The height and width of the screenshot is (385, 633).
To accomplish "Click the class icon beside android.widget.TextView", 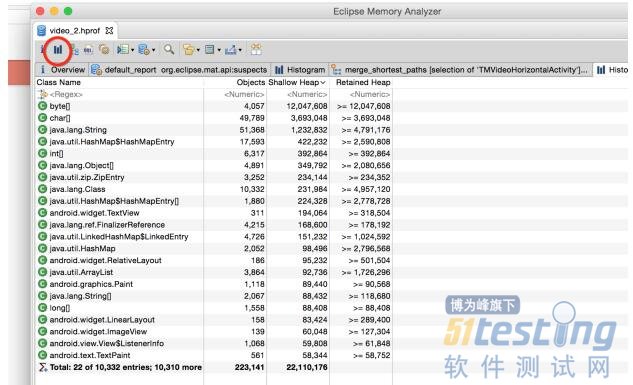I will tap(42, 213).
